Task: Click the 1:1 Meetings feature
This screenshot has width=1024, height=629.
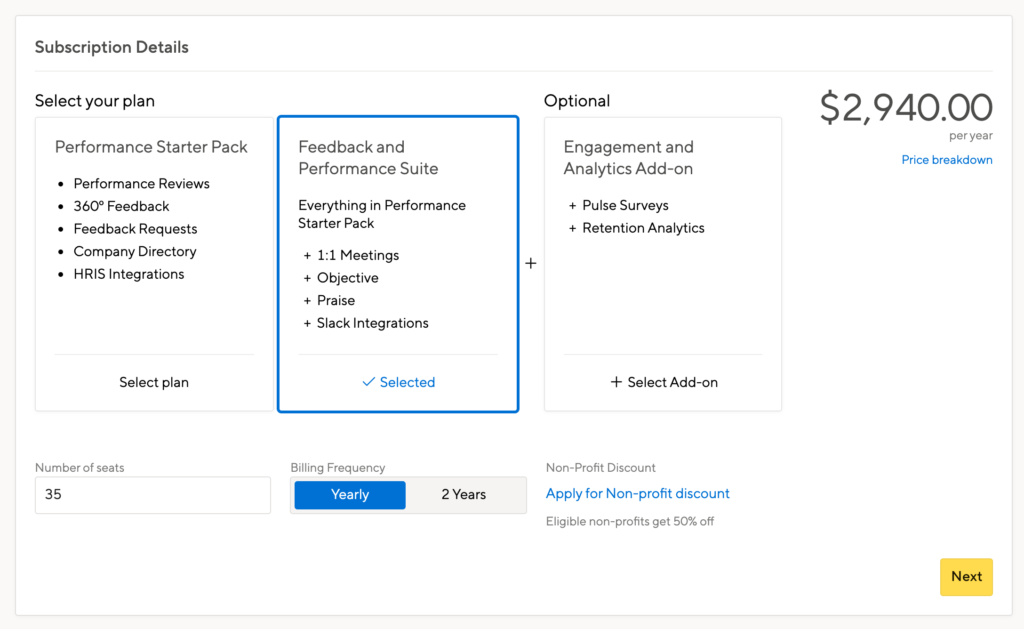Action: (x=358, y=255)
